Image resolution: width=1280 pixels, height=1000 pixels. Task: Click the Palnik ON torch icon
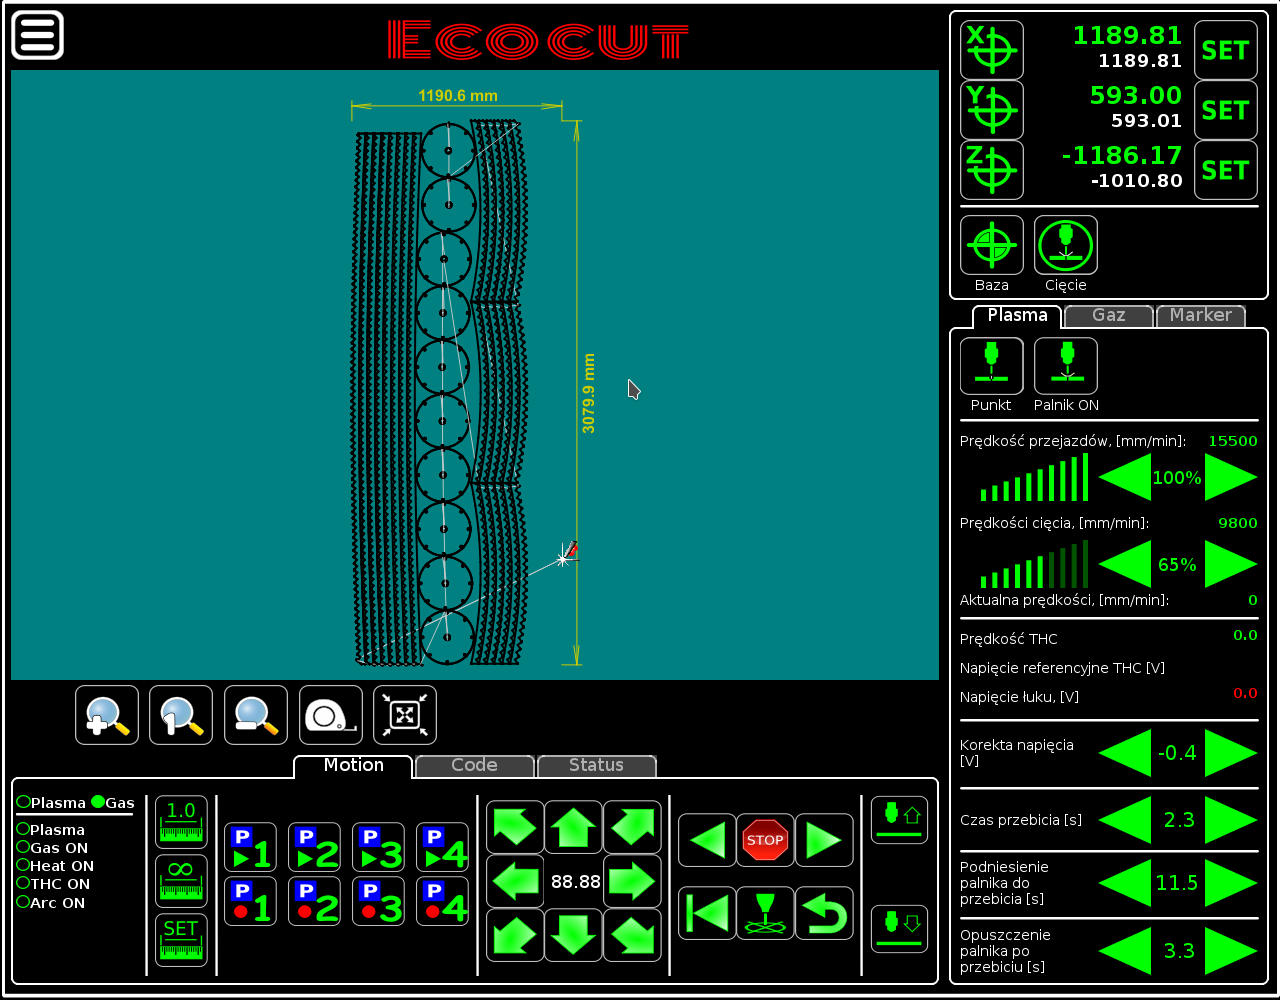tap(1065, 365)
